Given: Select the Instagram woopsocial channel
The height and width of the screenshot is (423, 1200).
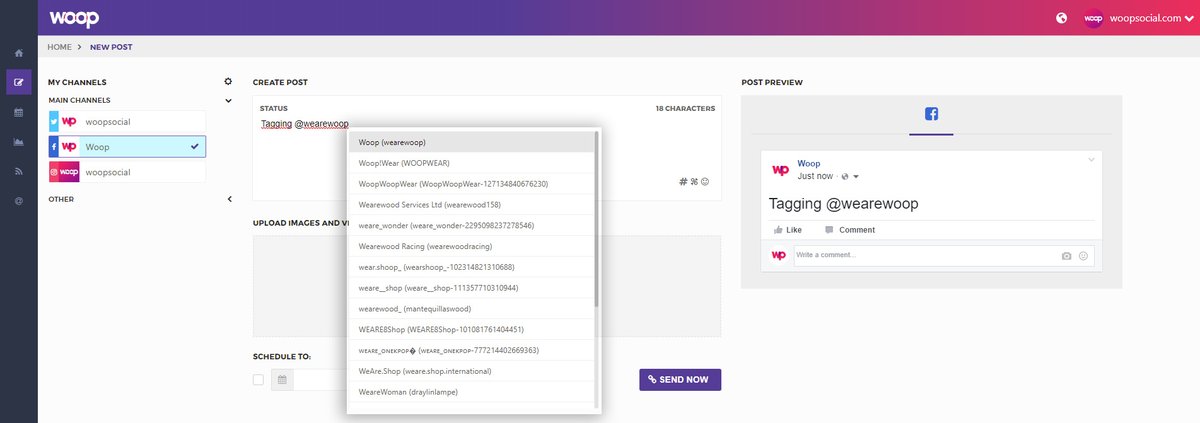Looking at the screenshot, I should click(x=127, y=172).
